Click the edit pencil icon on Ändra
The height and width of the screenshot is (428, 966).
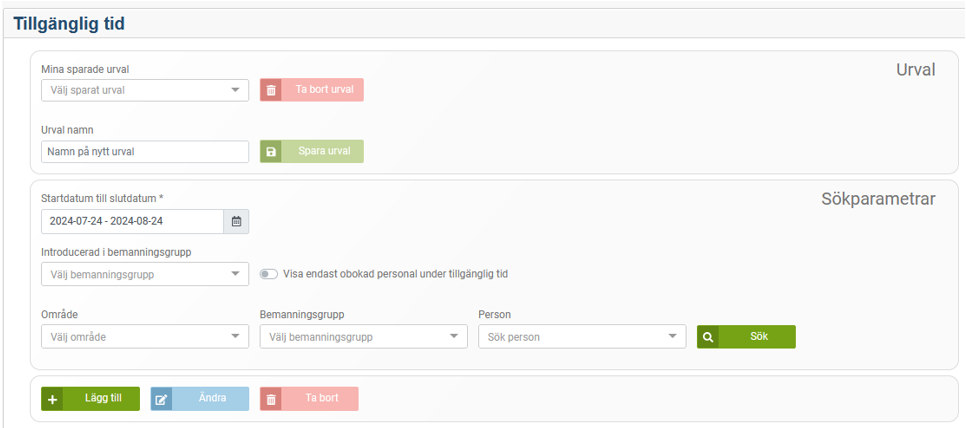[x=162, y=399]
